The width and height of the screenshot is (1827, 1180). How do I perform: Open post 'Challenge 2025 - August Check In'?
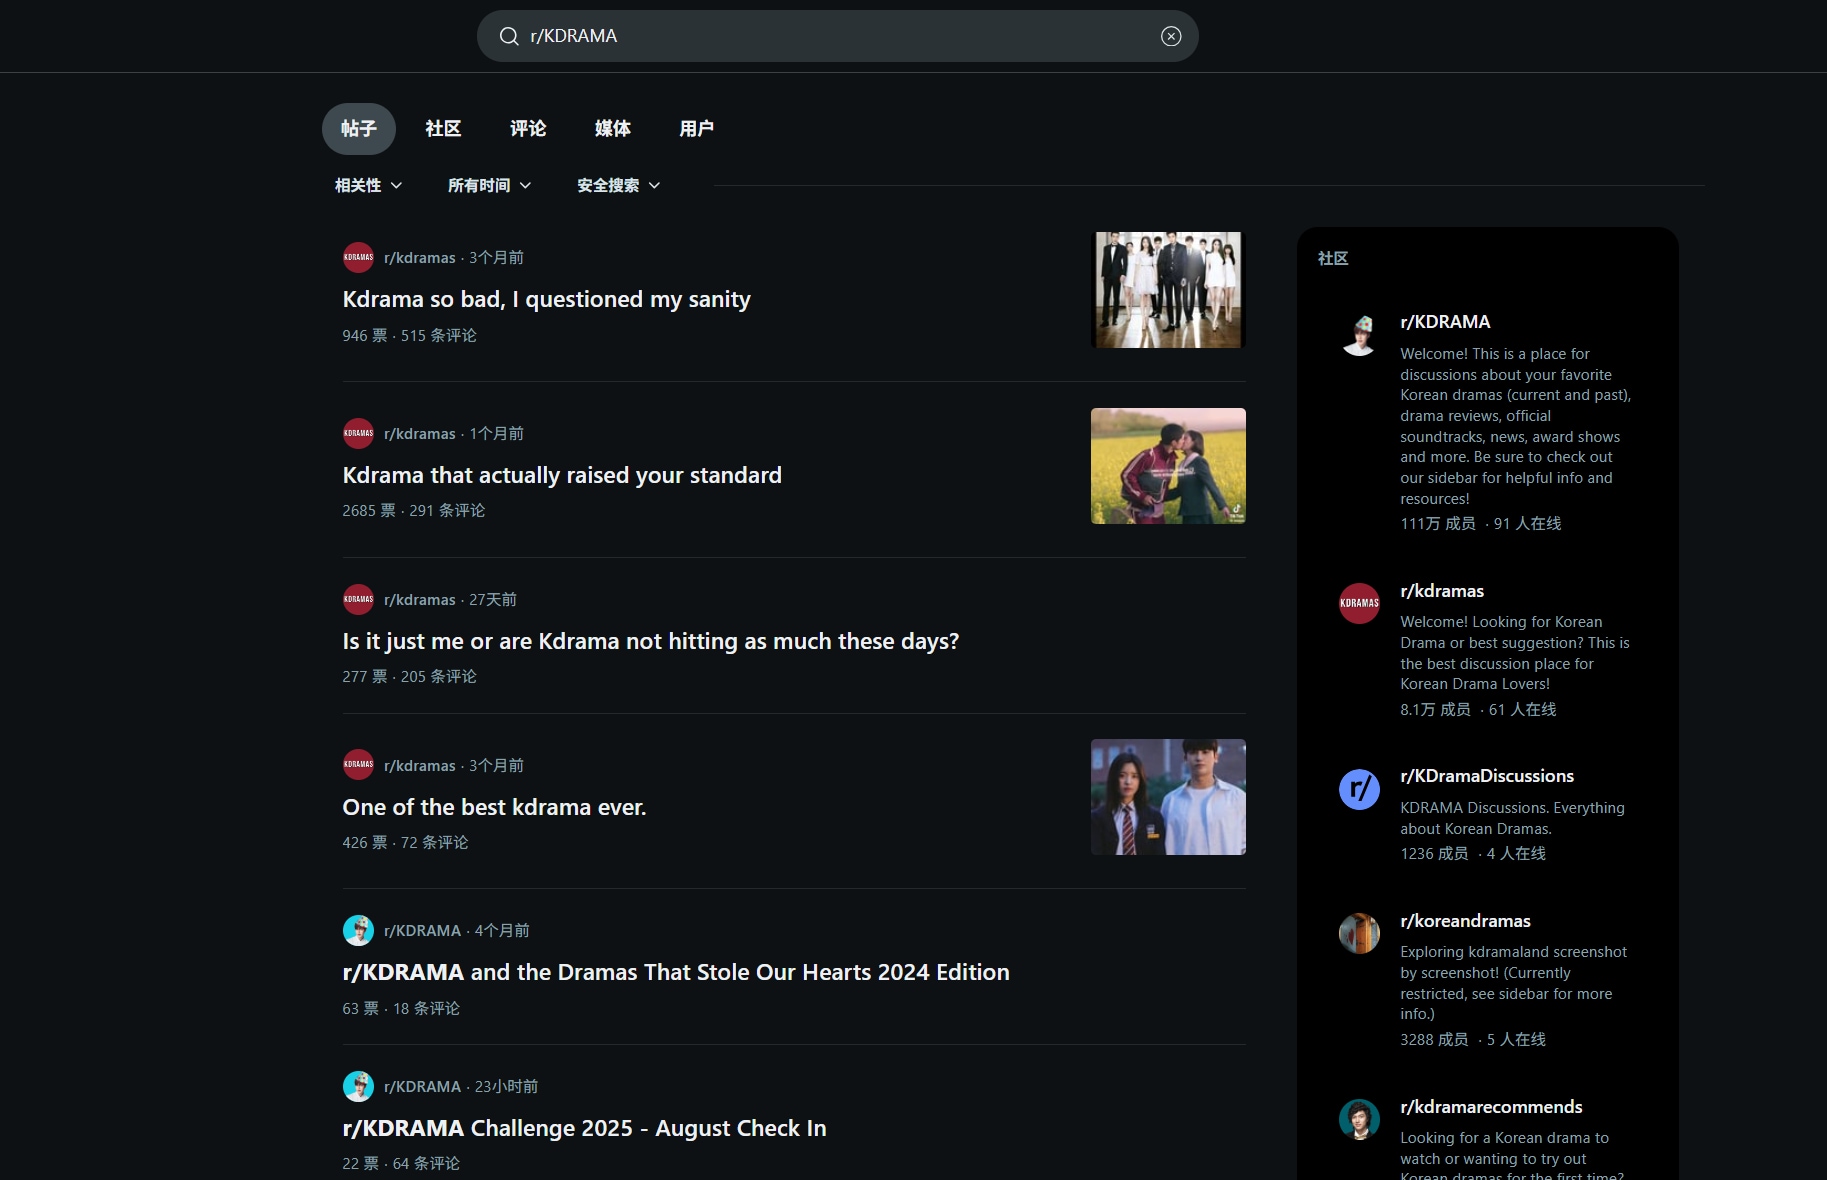[x=584, y=1129]
